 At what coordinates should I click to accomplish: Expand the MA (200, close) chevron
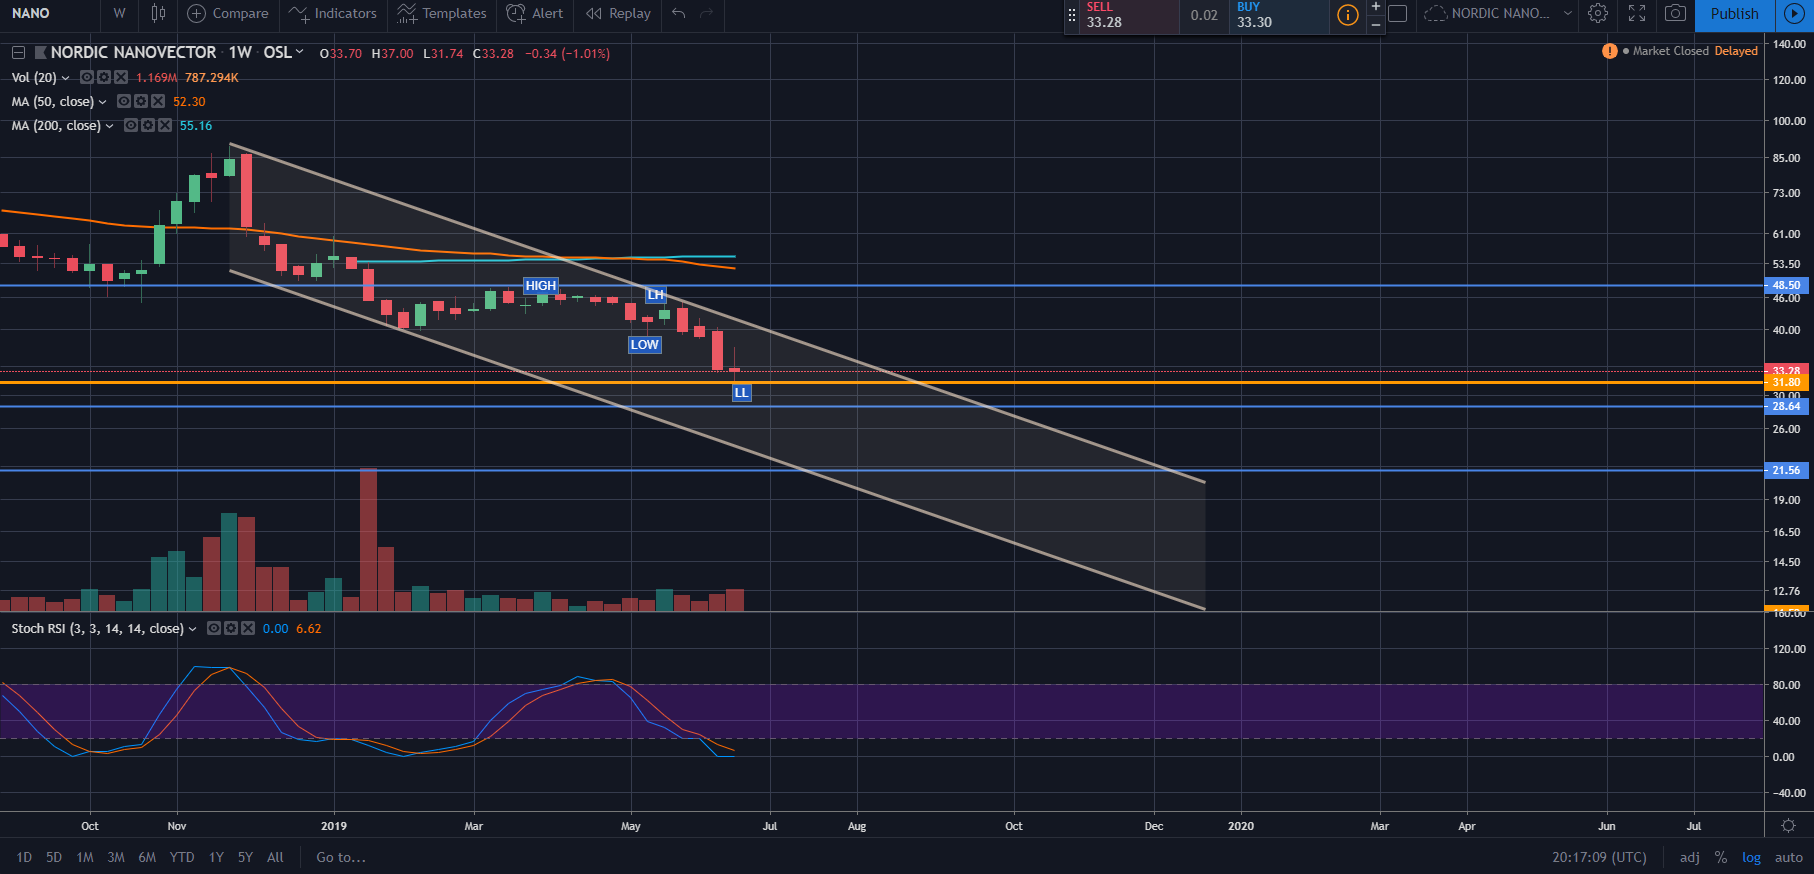tap(109, 126)
